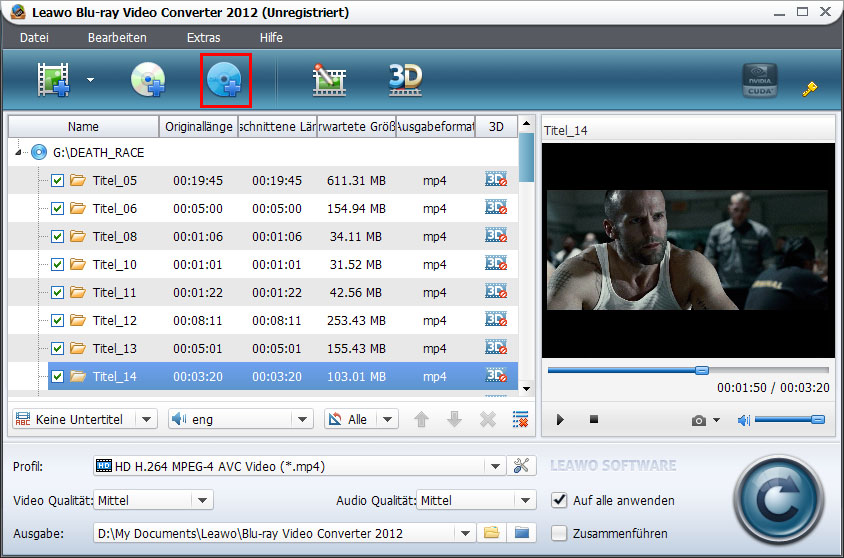Click the 3D icon for Titel_14

[x=496, y=375]
